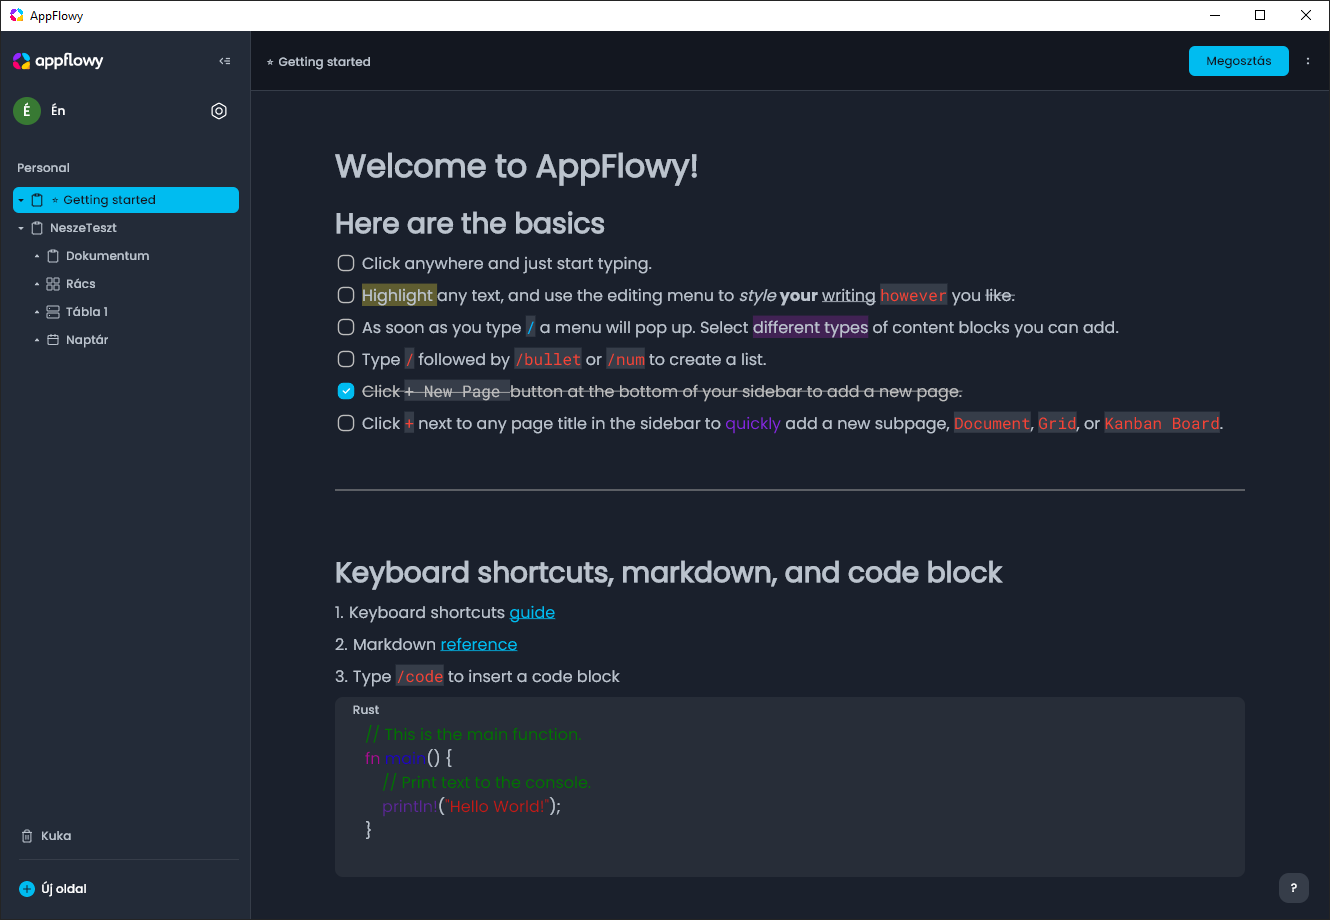Click the Megosztás share button

click(1239, 61)
